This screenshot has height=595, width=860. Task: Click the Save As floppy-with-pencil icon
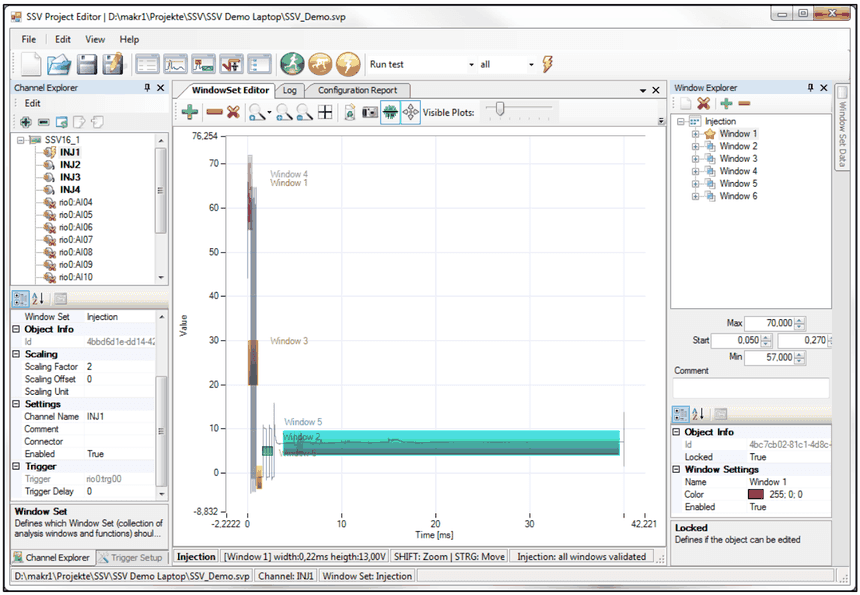pos(114,64)
